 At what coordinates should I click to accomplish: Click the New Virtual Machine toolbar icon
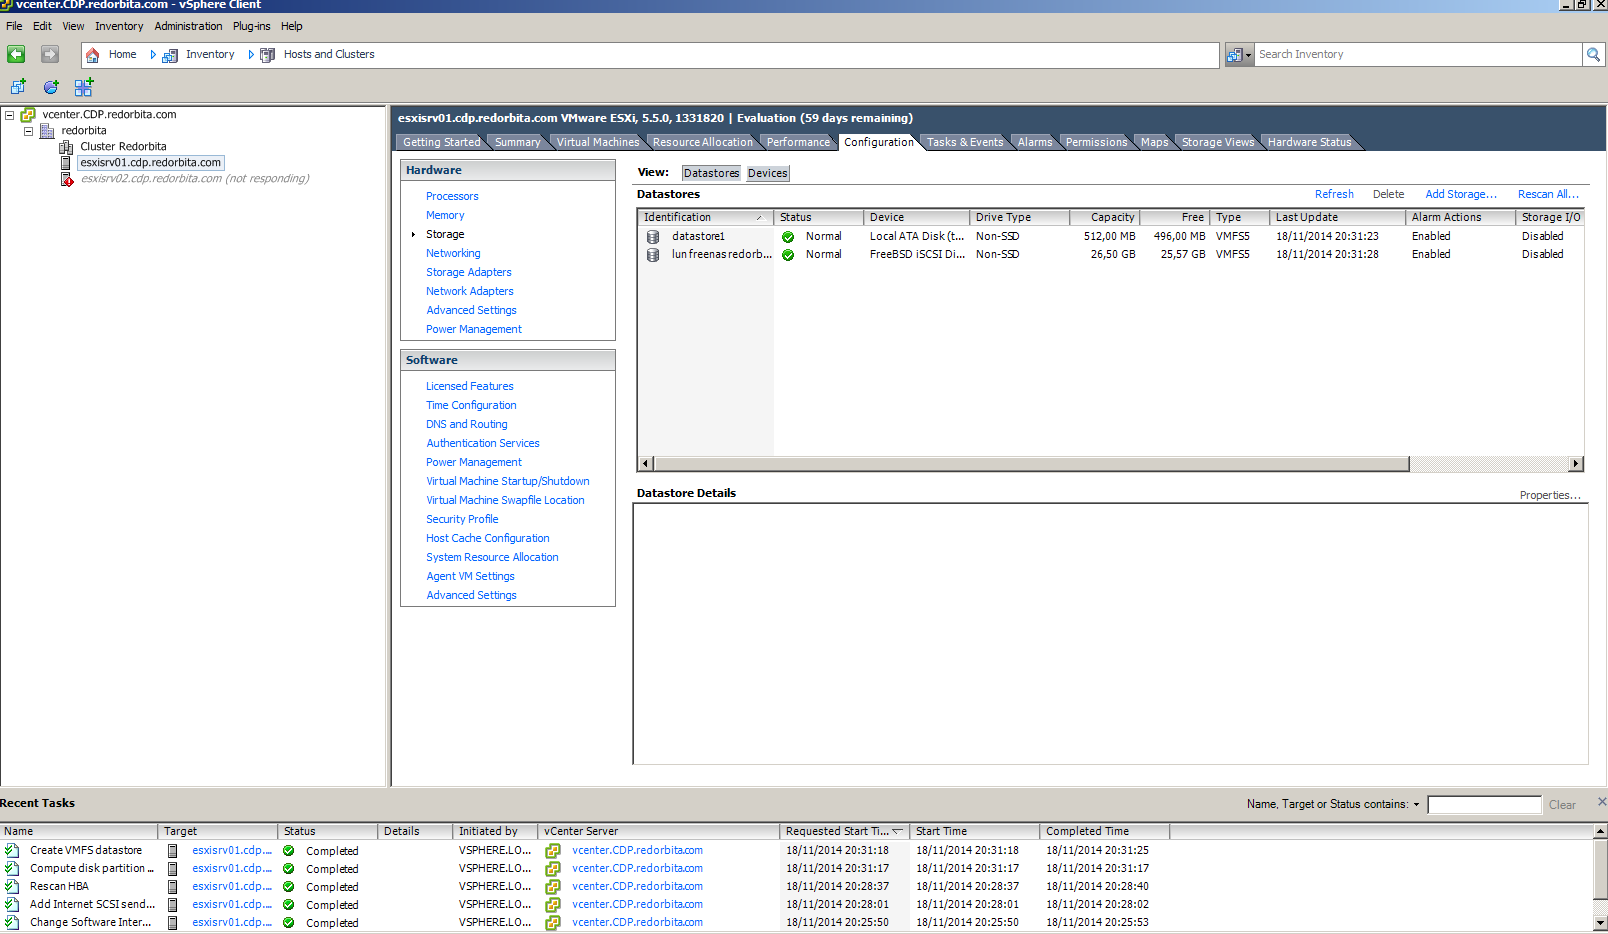(x=18, y=87)
